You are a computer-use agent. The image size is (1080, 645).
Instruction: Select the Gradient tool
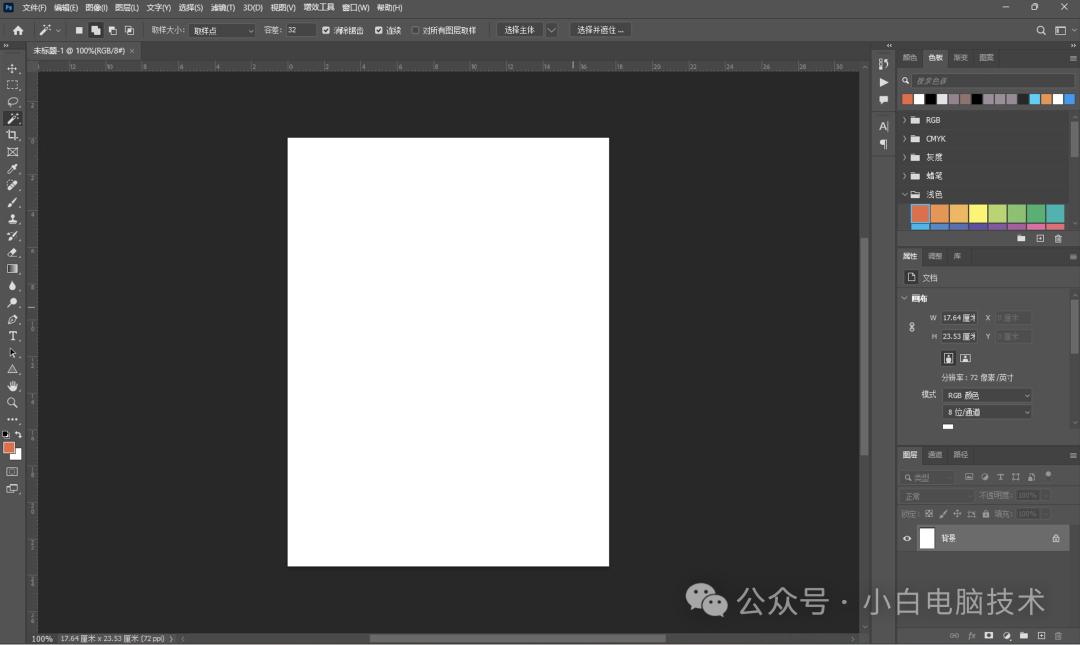point(12,269)
